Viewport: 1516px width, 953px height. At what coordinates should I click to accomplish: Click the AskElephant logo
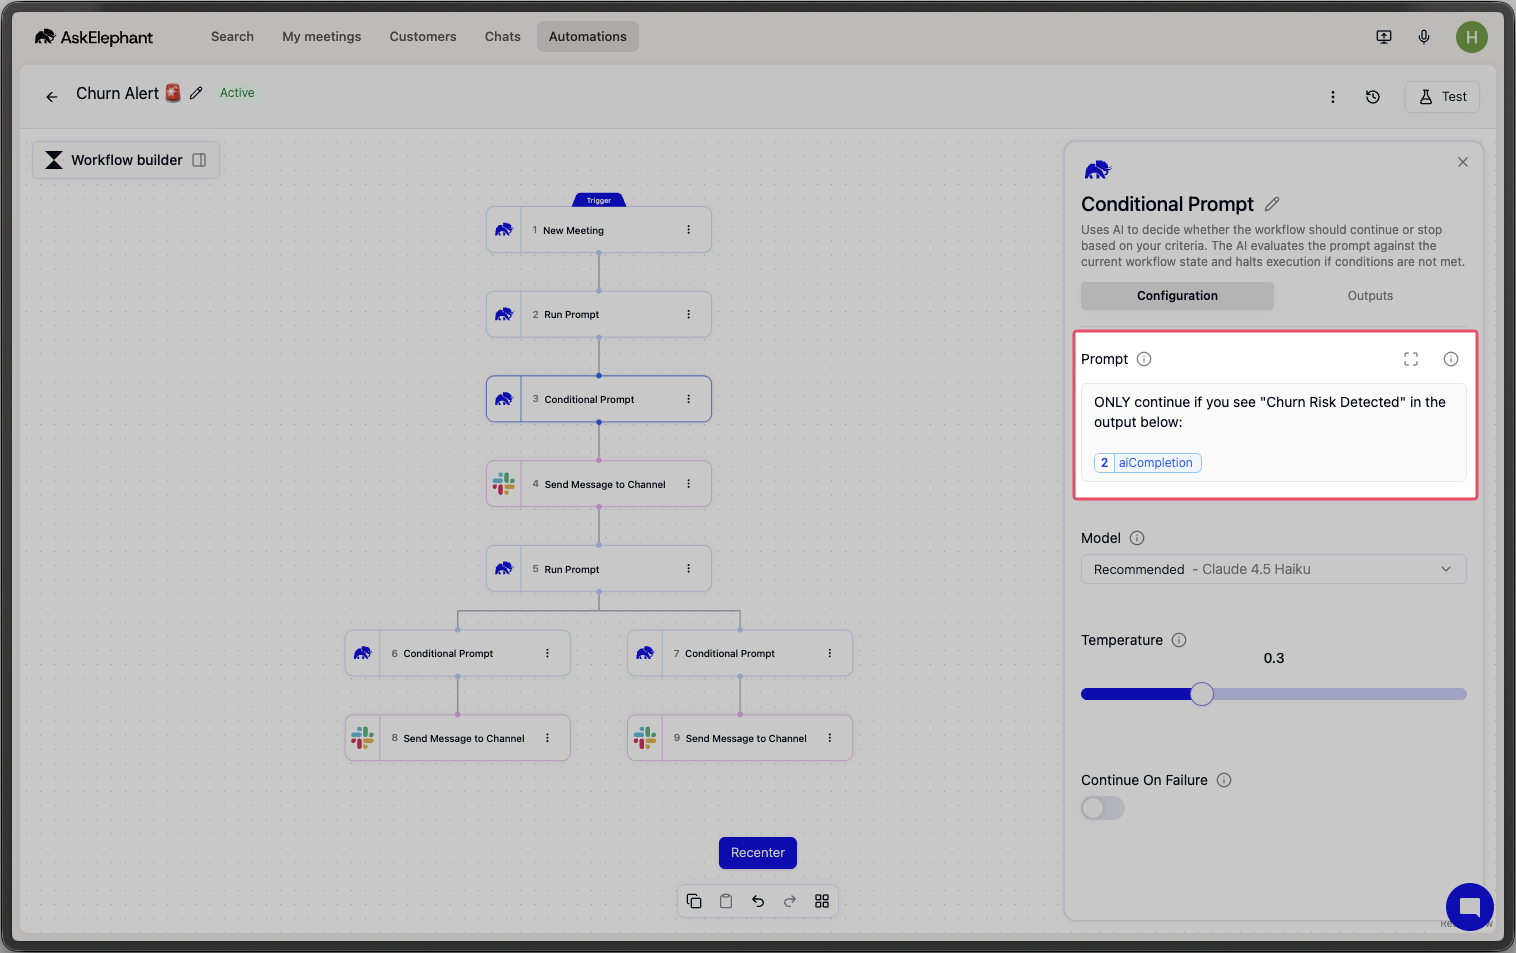[x=94, y=37]
